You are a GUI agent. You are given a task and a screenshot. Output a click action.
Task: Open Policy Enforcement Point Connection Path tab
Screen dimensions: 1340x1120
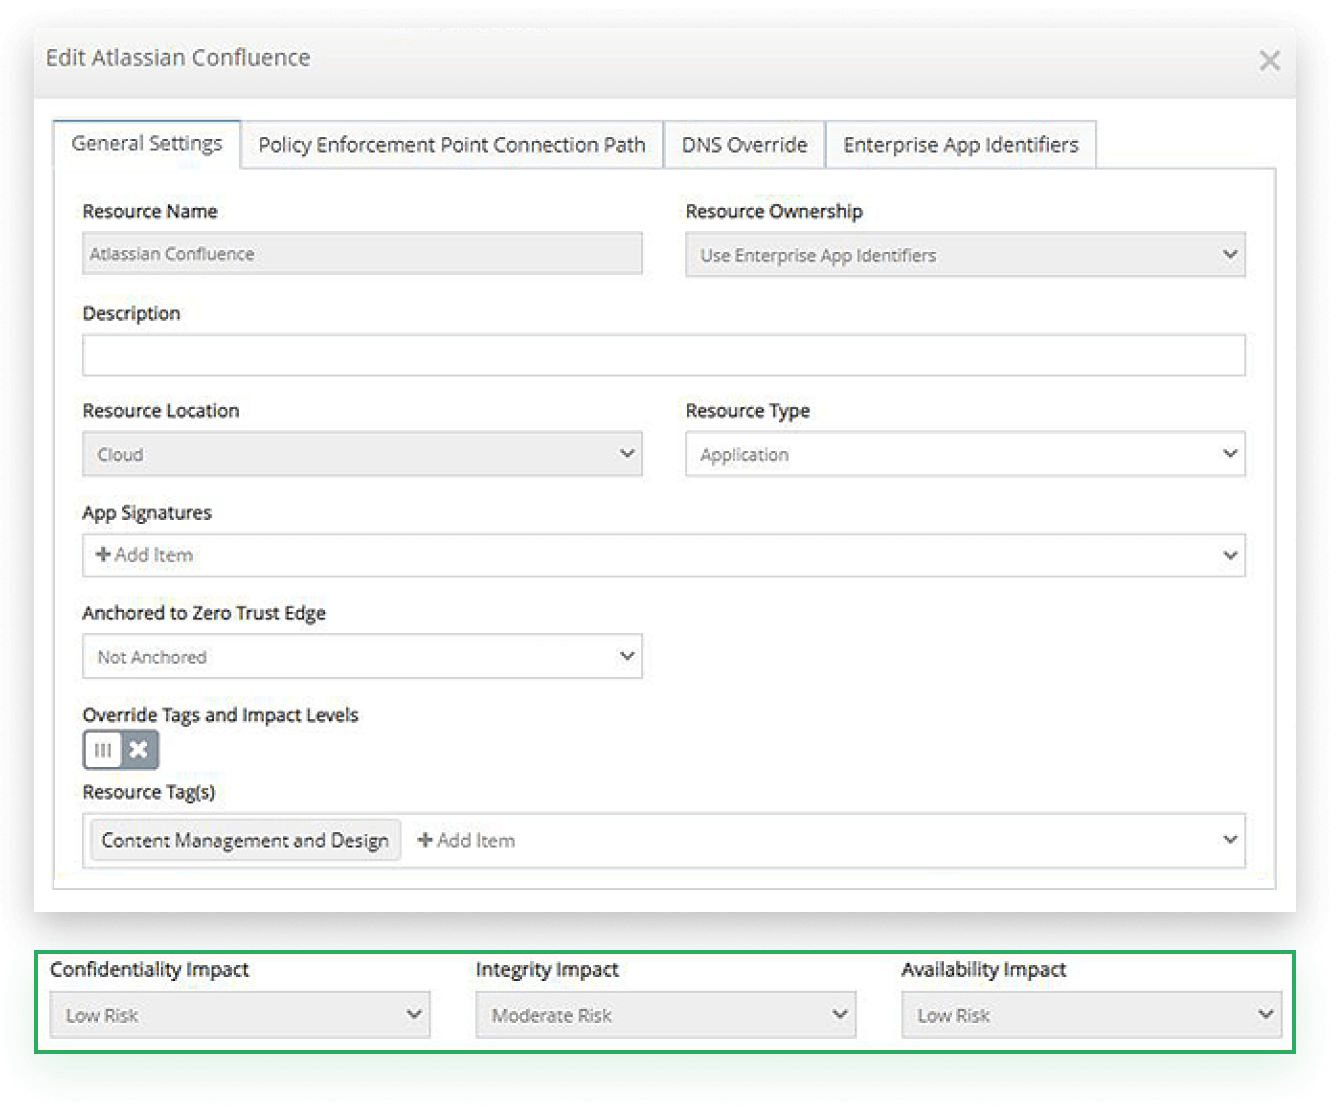452,145
